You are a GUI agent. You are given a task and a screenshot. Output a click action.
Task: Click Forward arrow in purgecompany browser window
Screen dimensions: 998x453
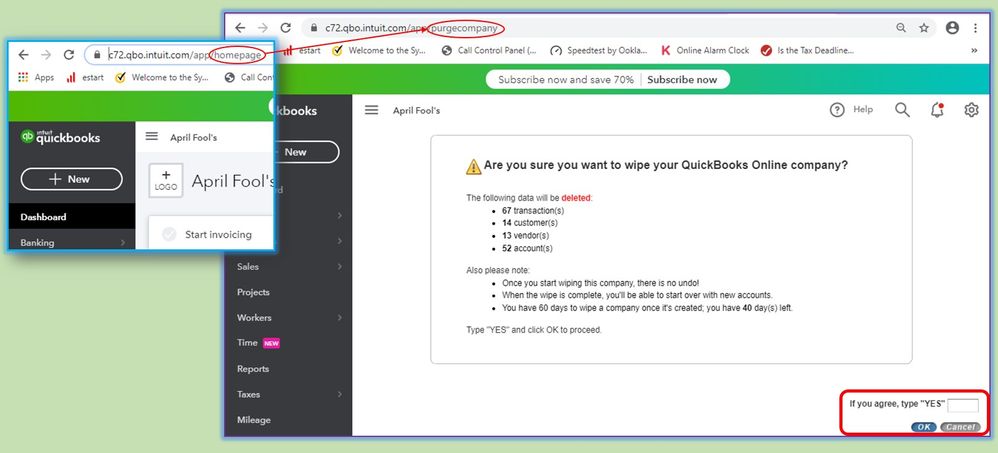262,28
